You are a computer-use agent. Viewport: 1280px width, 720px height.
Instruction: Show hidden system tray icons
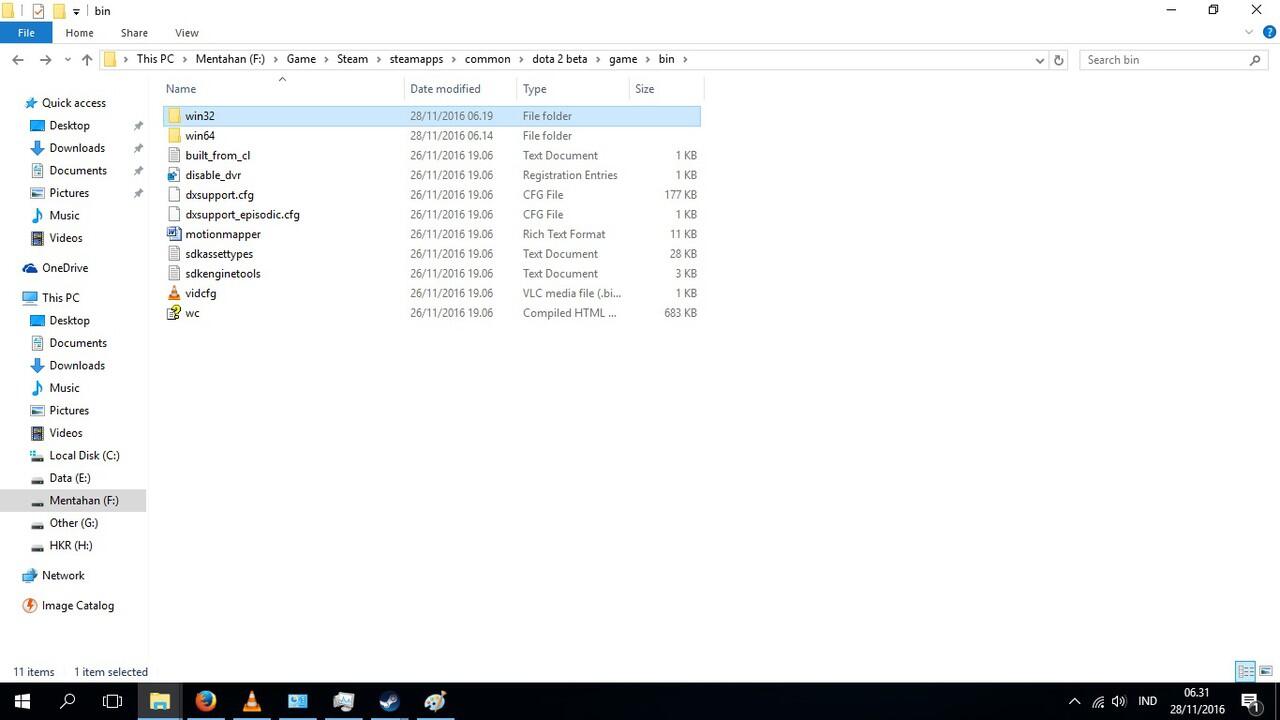[1075, 702]
